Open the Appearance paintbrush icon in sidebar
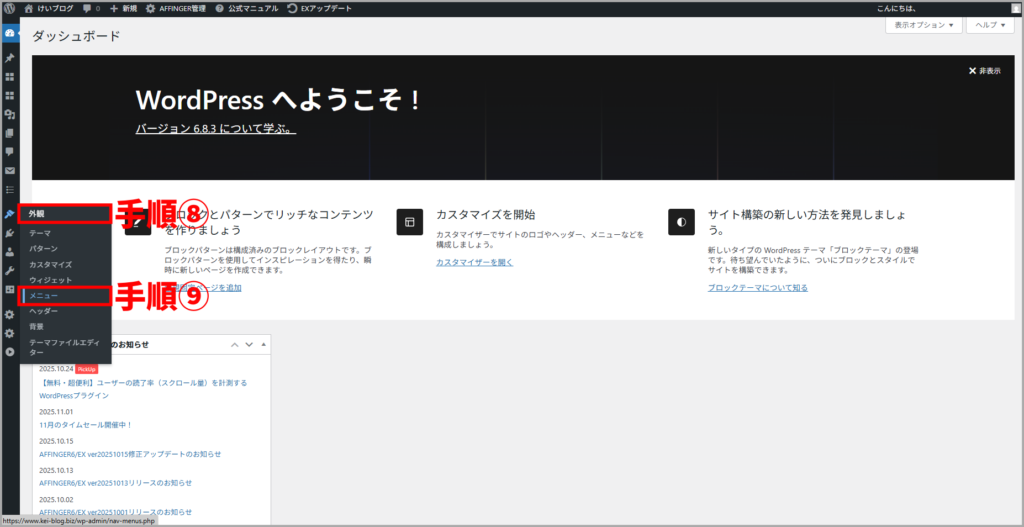This screenshot has width=1024, height=527. point(10,214)
